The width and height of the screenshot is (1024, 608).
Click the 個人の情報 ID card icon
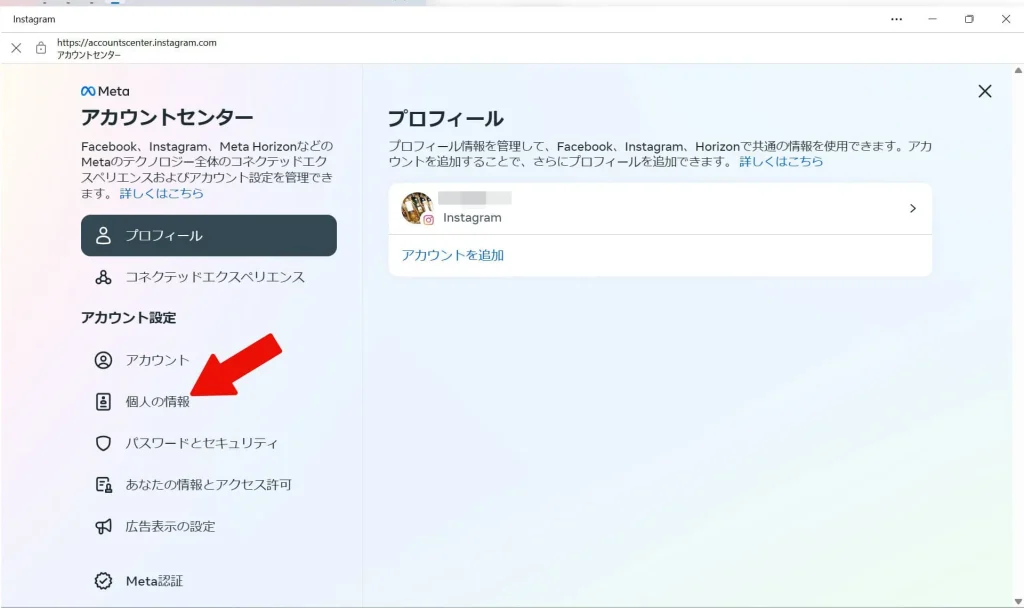click(103, 402)
